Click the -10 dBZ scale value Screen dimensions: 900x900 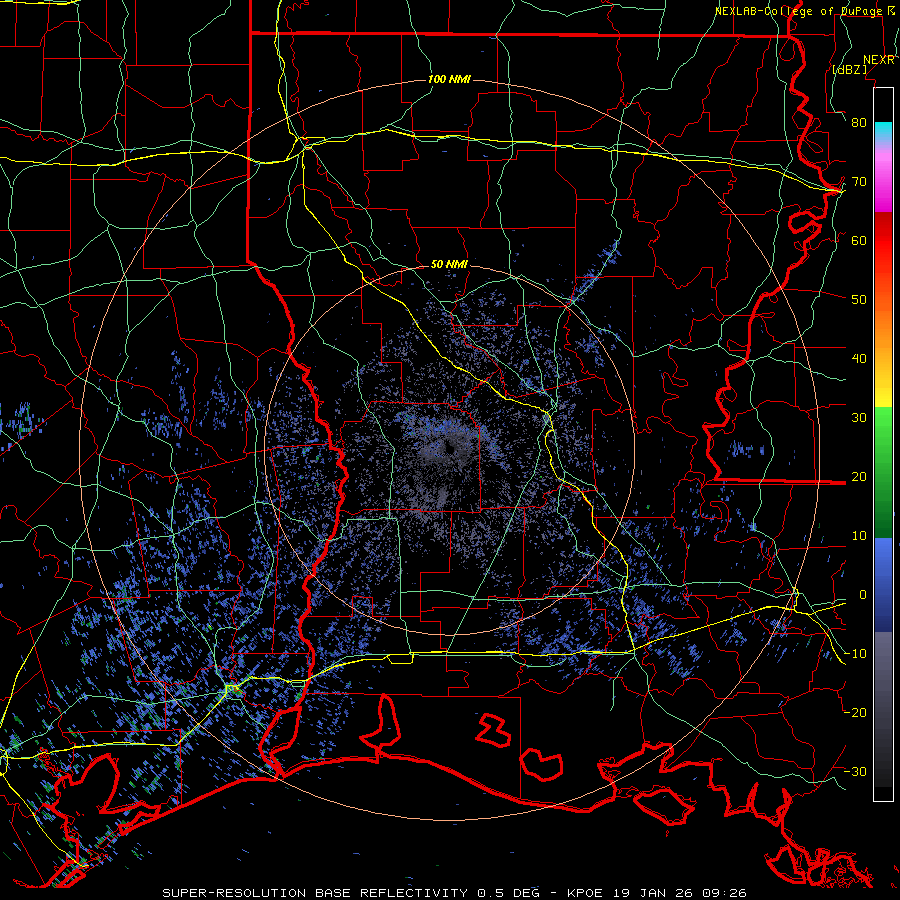[x=855, y=654]
